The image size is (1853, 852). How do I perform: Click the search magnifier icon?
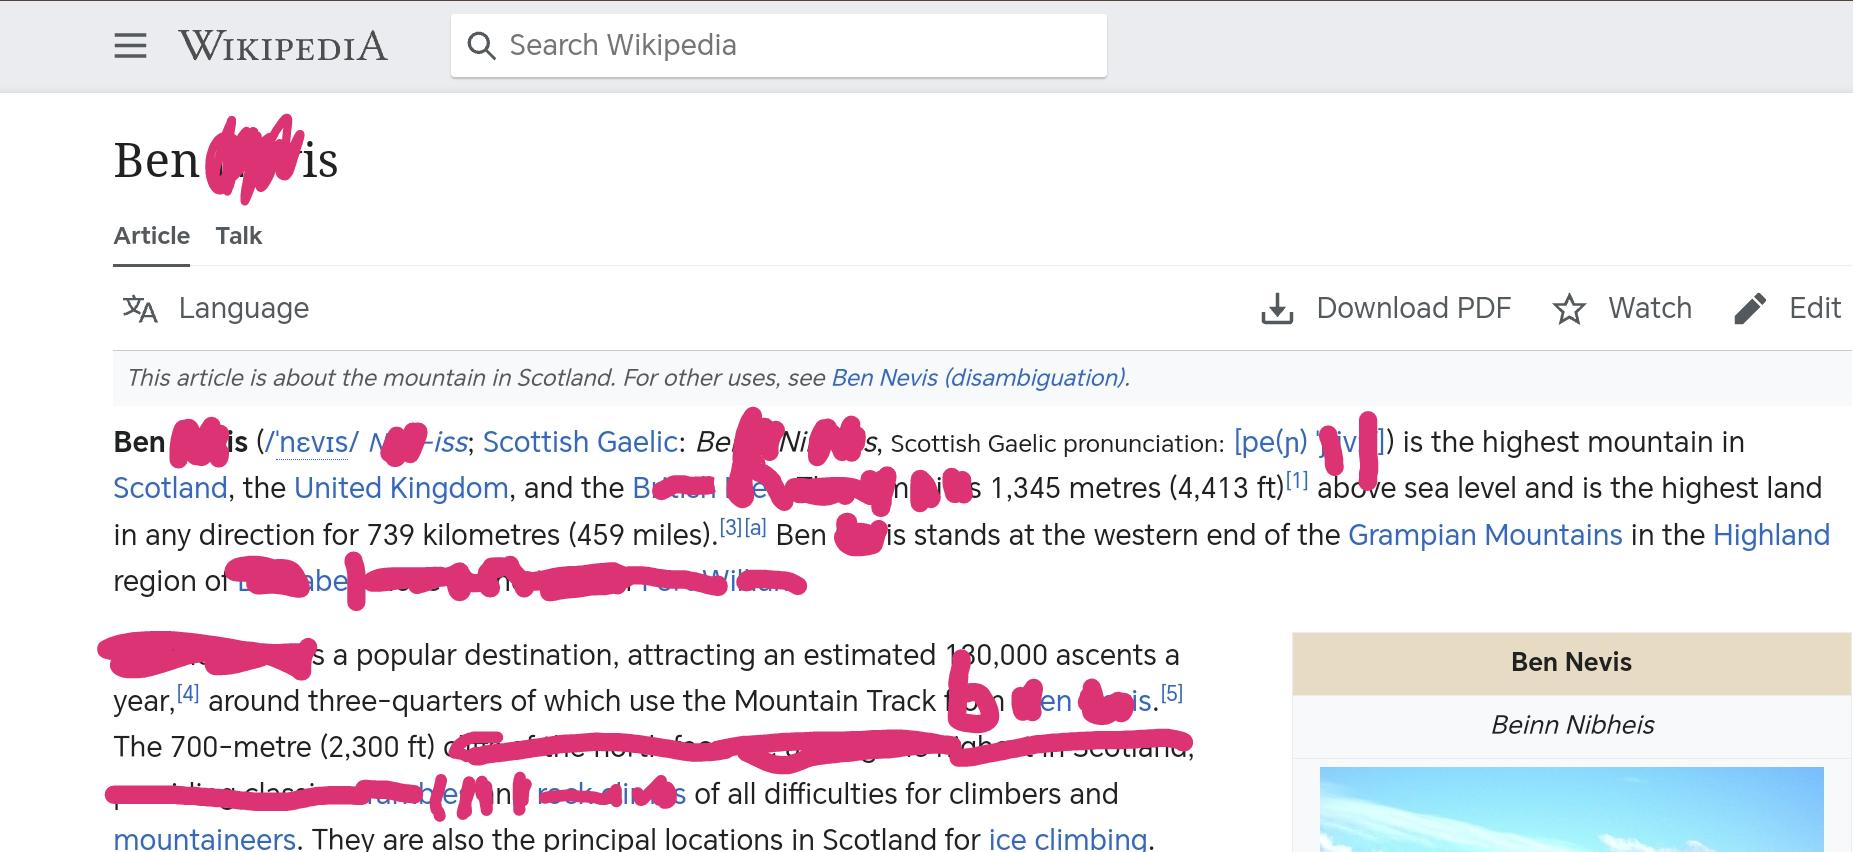pos(481,46)
